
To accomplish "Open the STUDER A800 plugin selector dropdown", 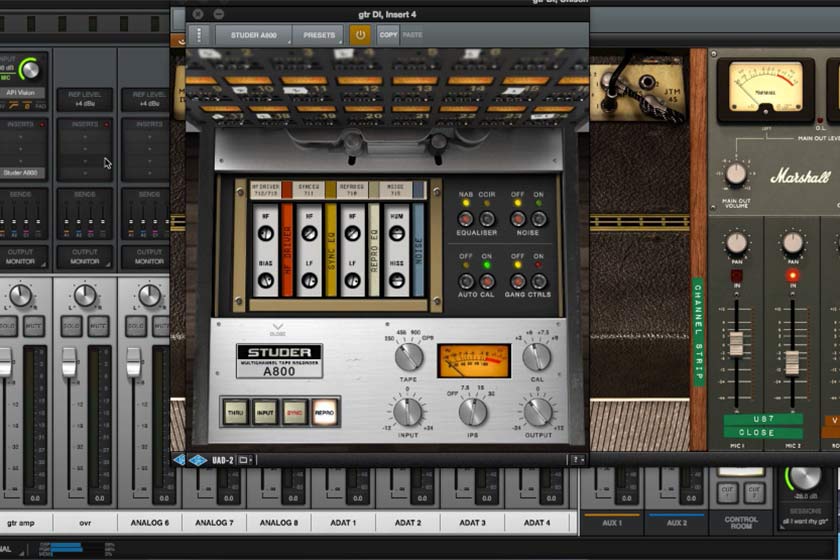I will pos(253,35).
